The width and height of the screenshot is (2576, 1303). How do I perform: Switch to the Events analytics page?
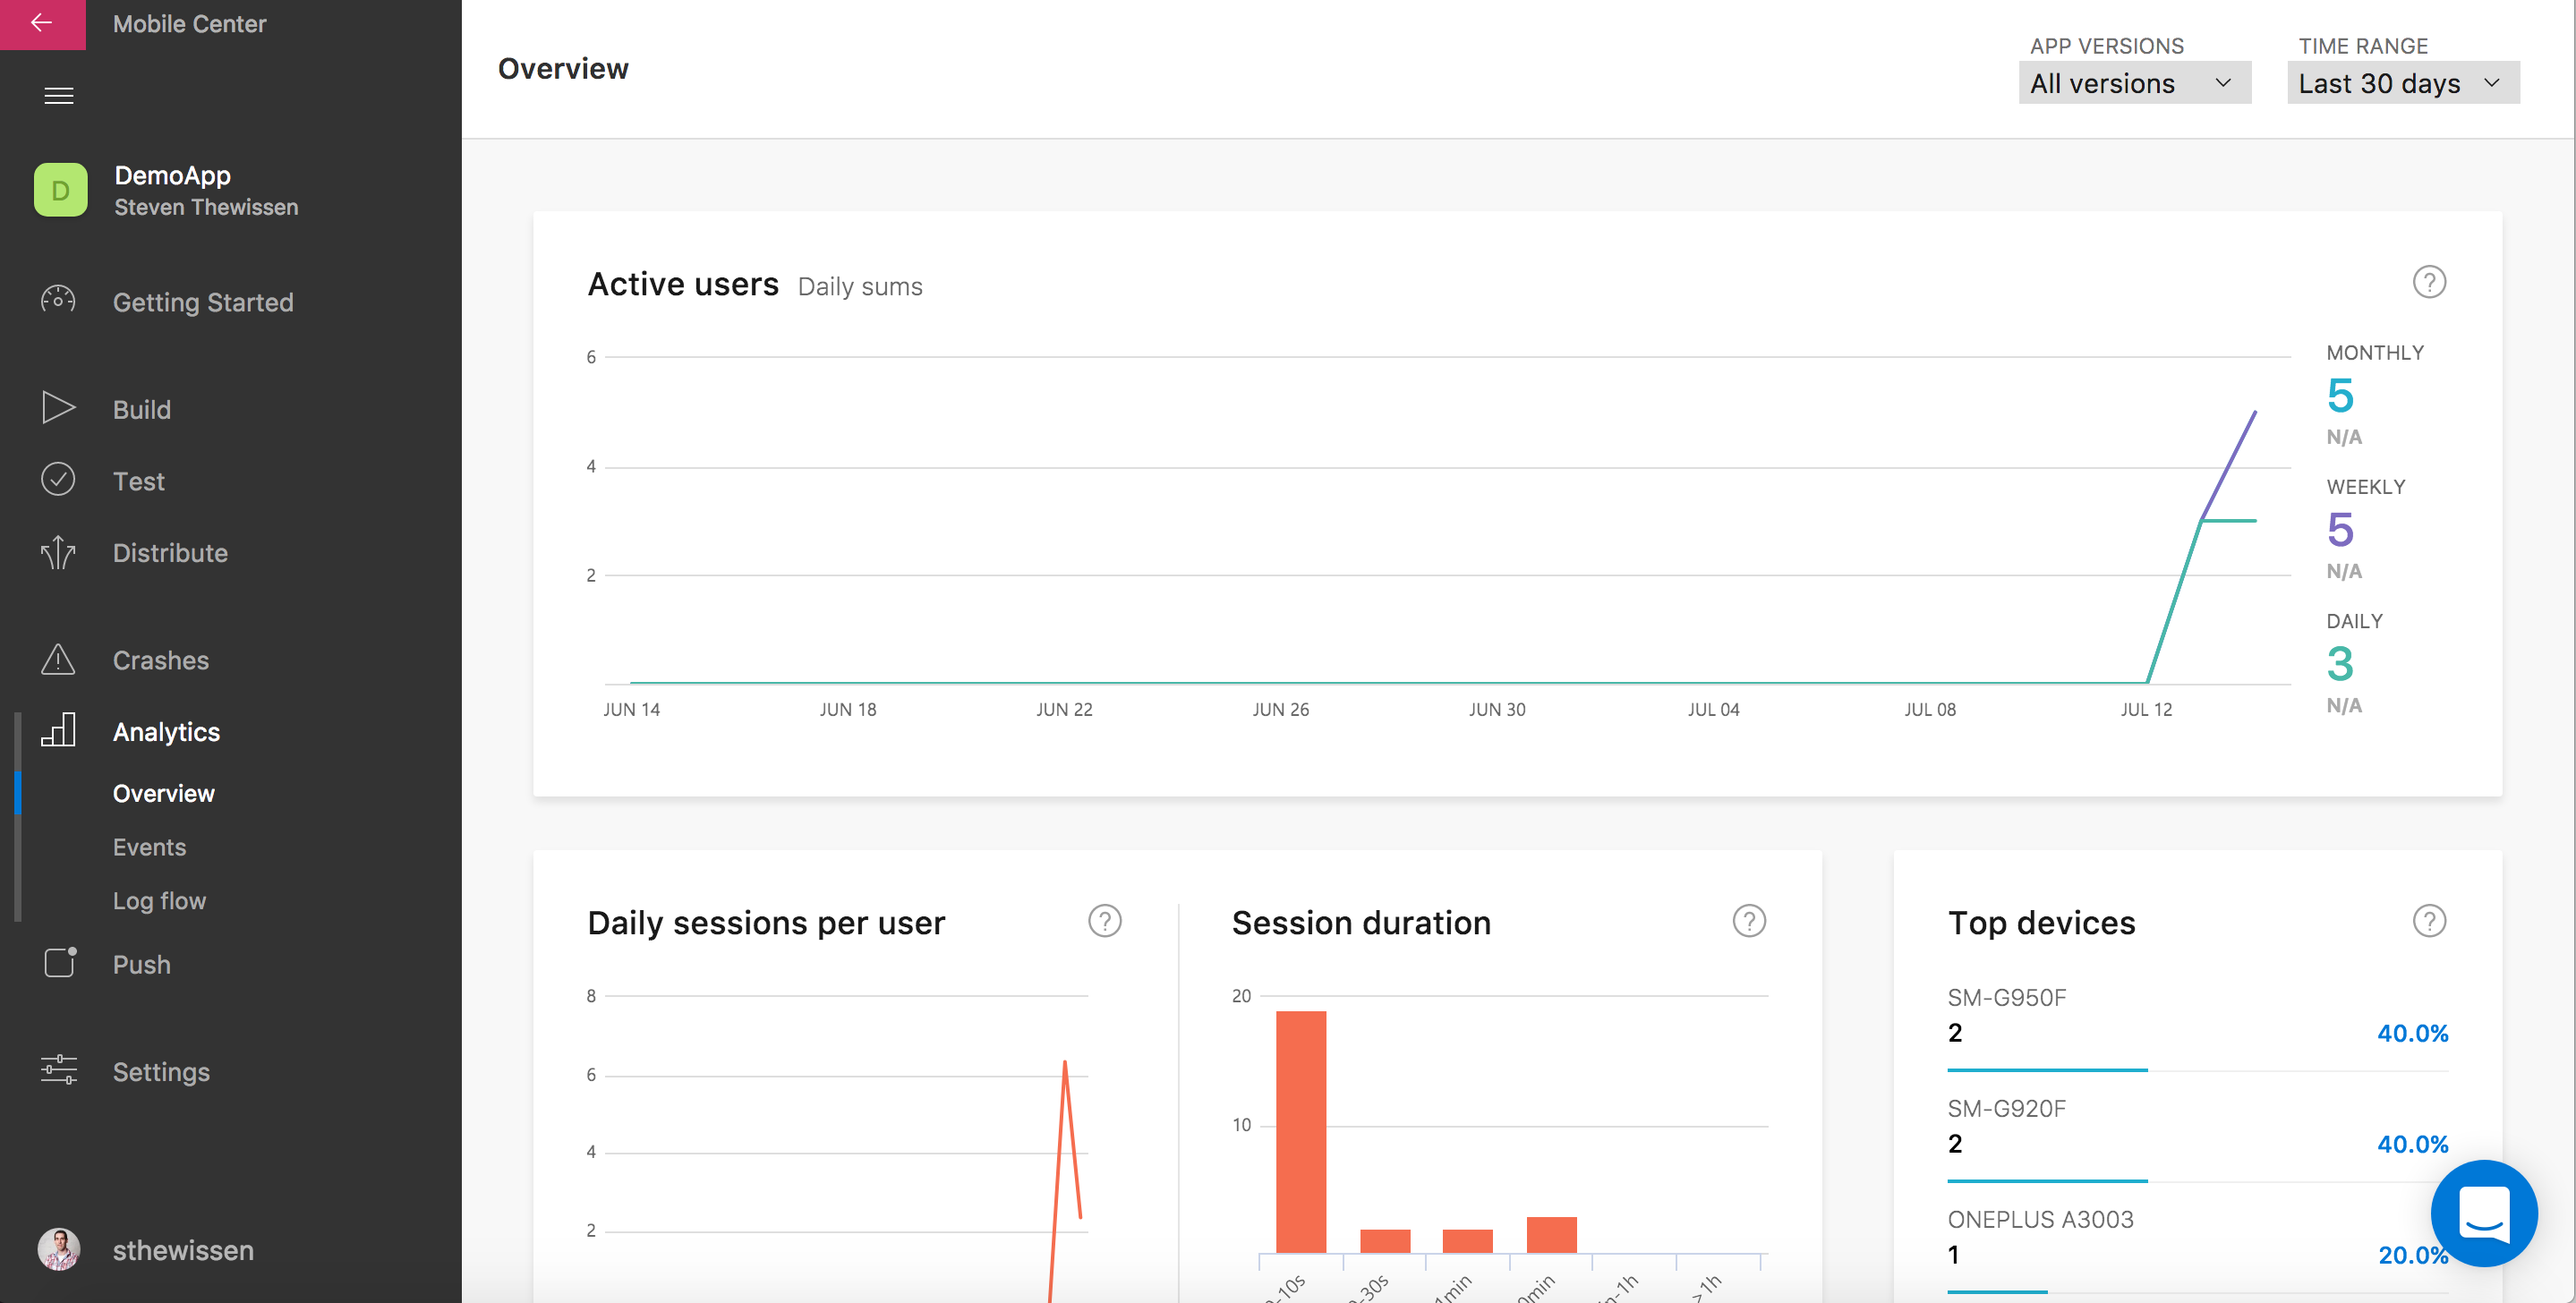point(149,846)
